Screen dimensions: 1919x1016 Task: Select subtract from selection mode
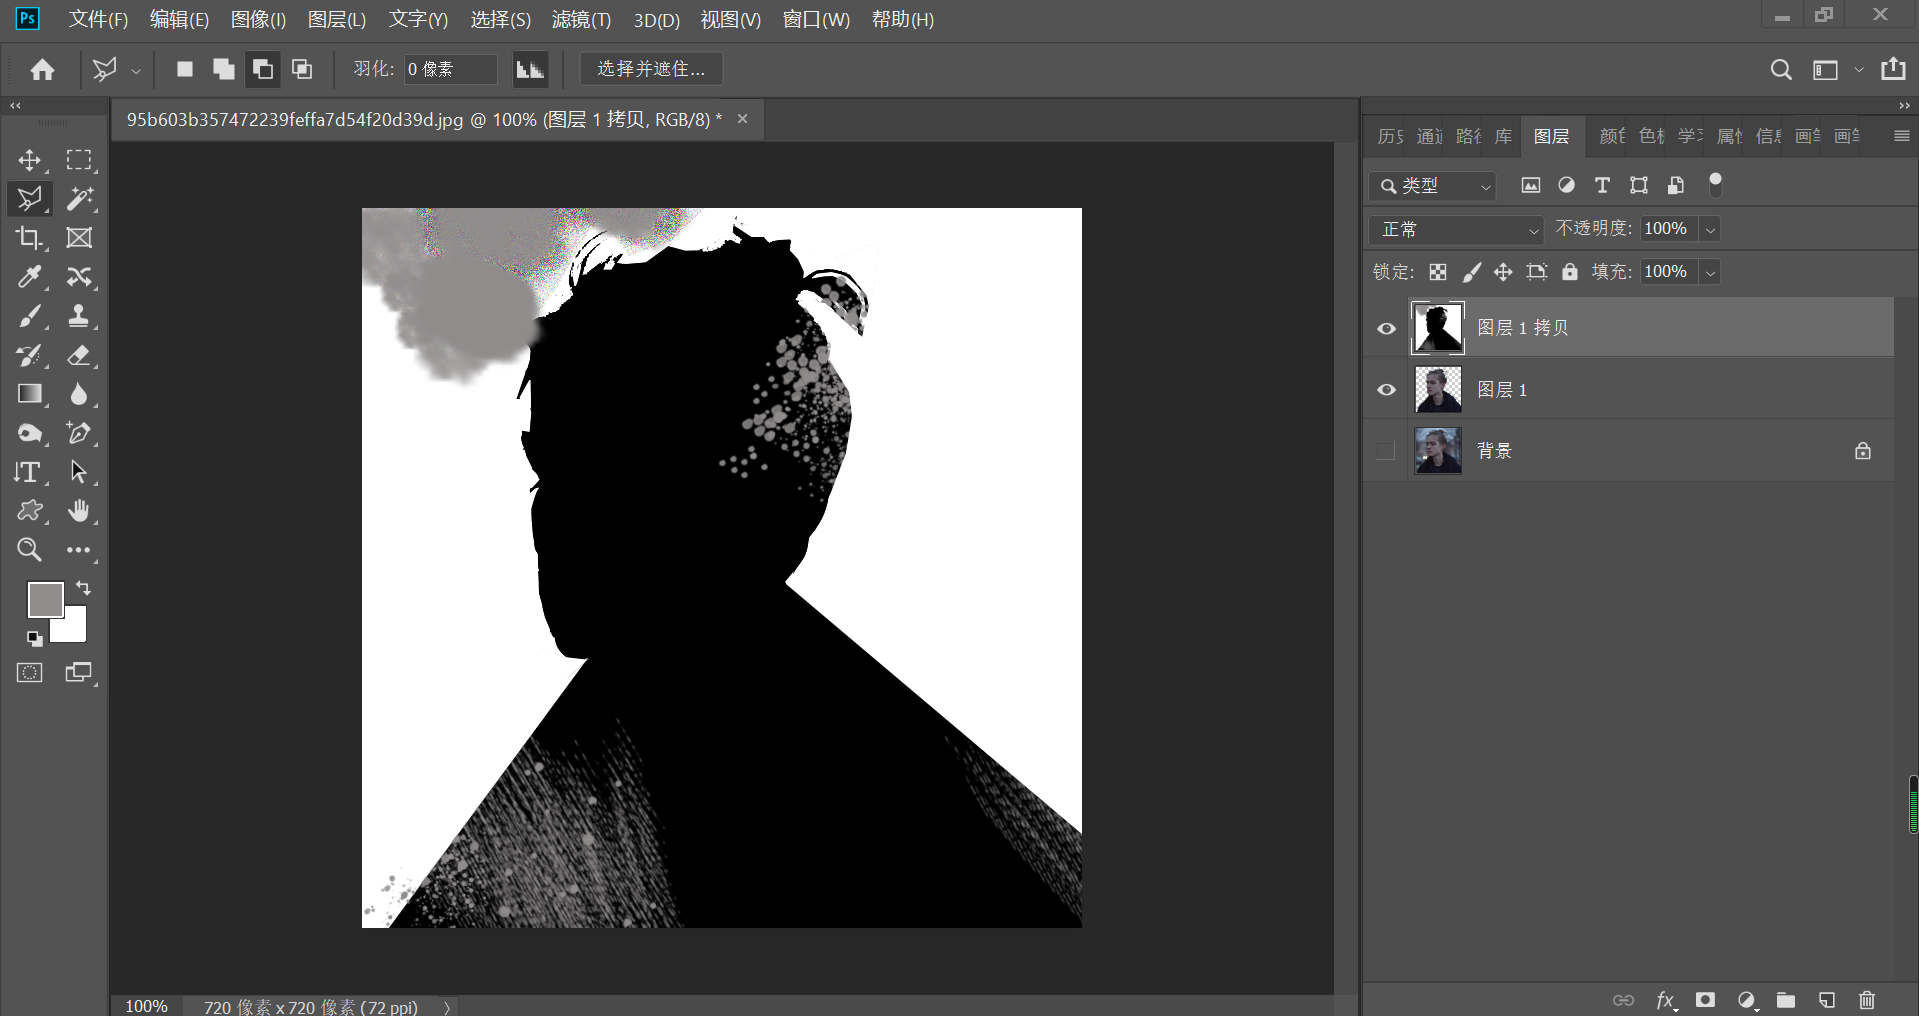pyautogui.click(x=263, y=69)
